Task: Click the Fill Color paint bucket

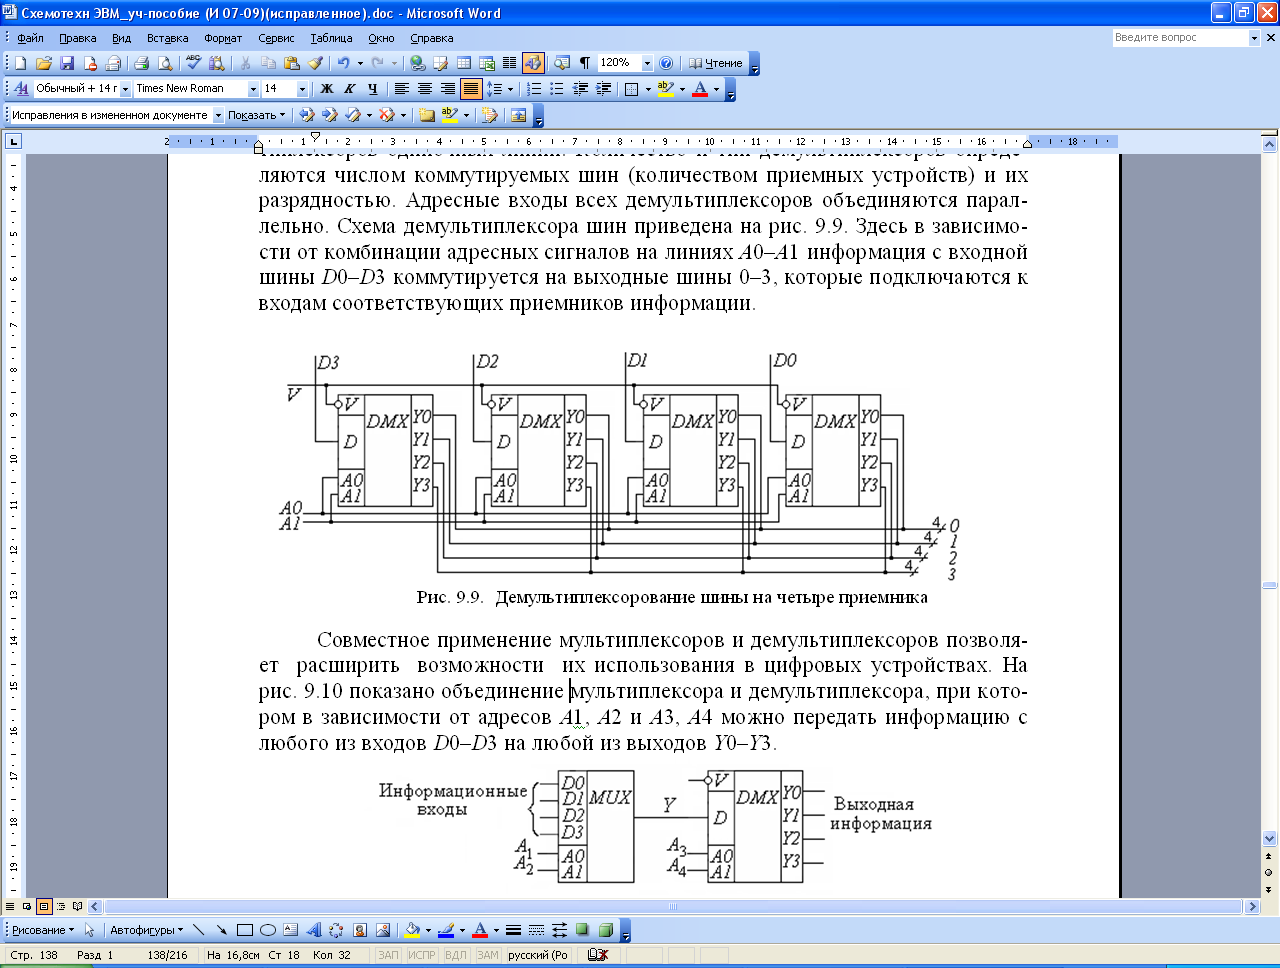Action: [411, 930]
